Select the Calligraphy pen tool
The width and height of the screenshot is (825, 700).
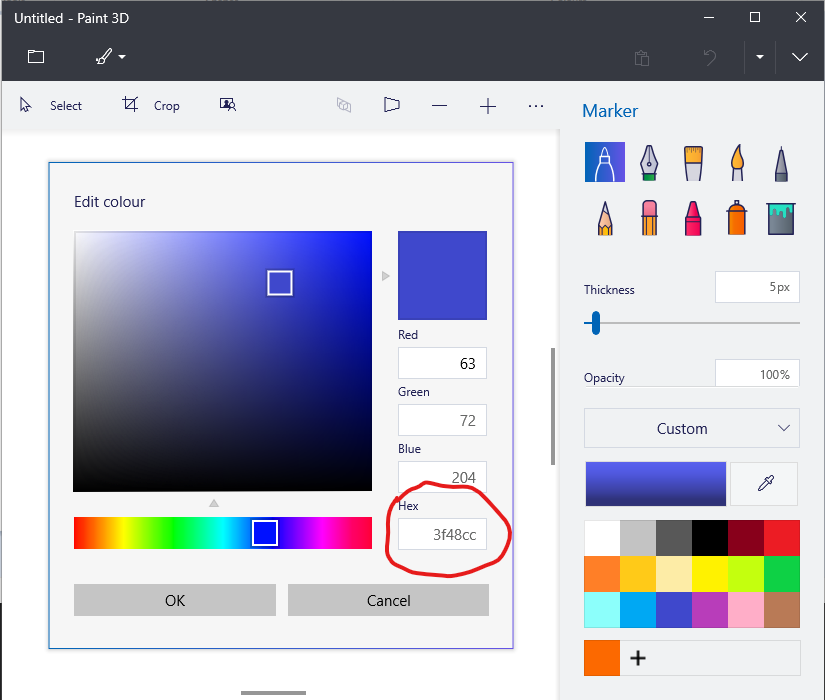pos(649,162)
